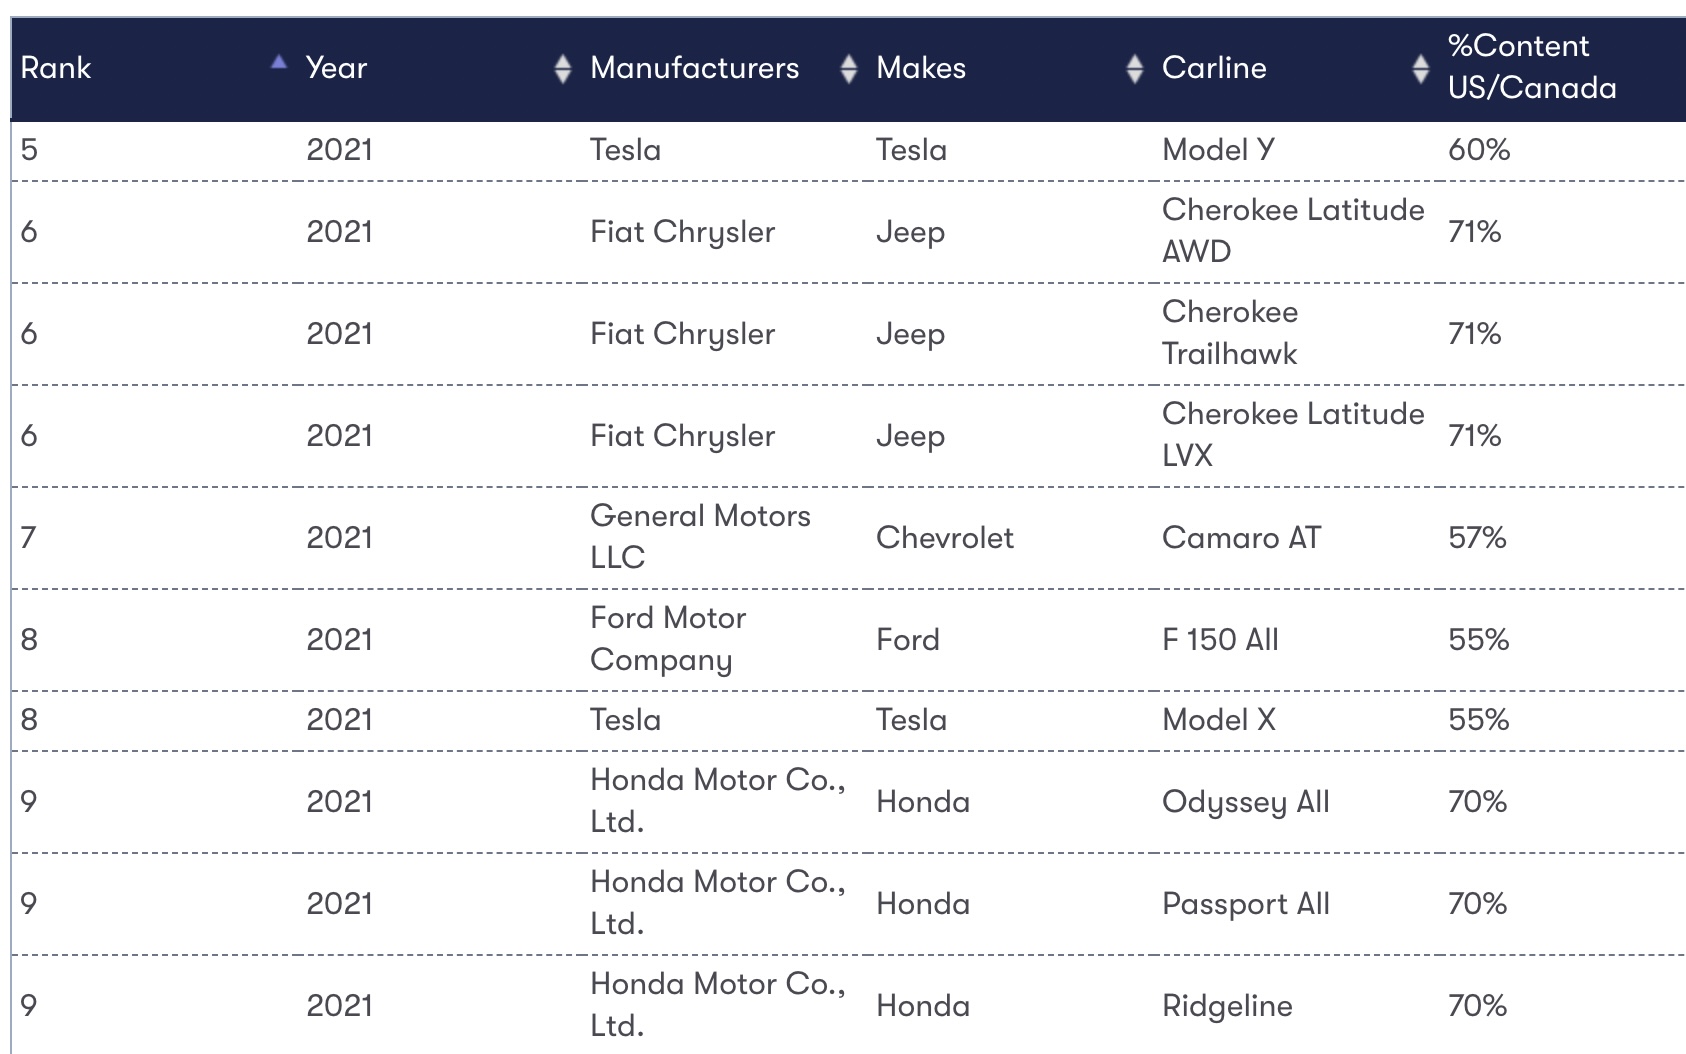Click the %Content US/Canada column header
Image resolution: width=1686 pixels, height=1054 pixels.
click(x=1531, y=67)
